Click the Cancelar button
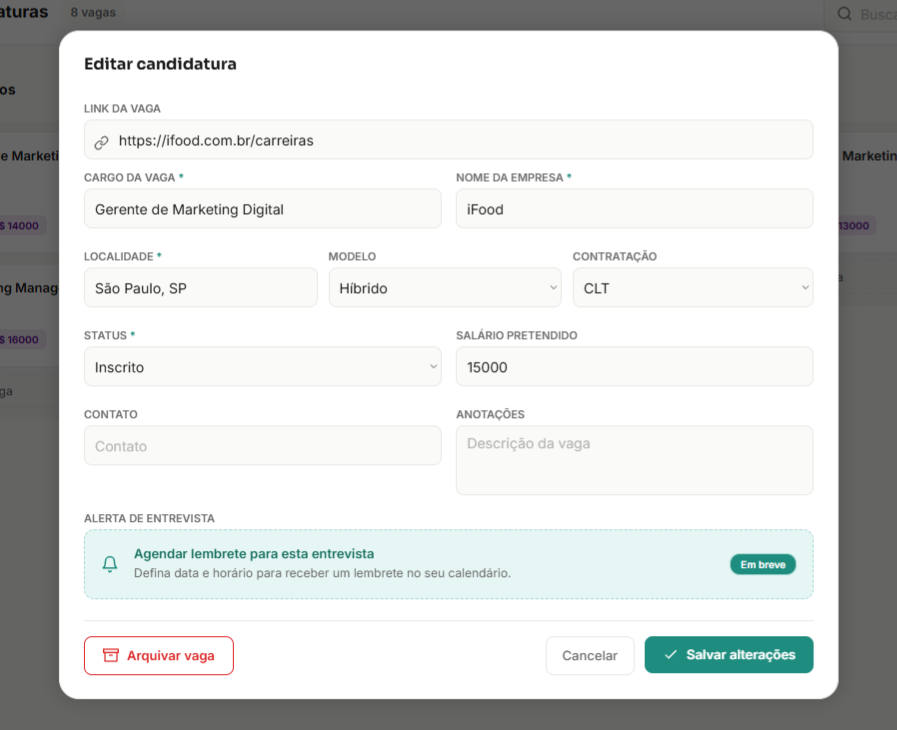897x730 pixels. (590, 656)
